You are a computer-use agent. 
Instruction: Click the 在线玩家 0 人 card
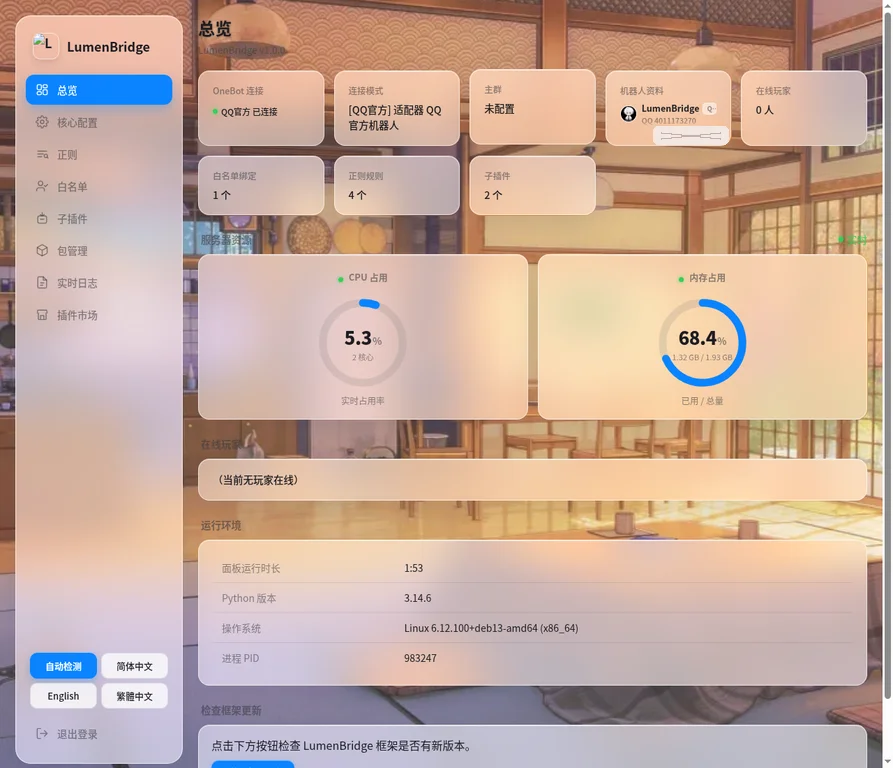pos(804,108)
